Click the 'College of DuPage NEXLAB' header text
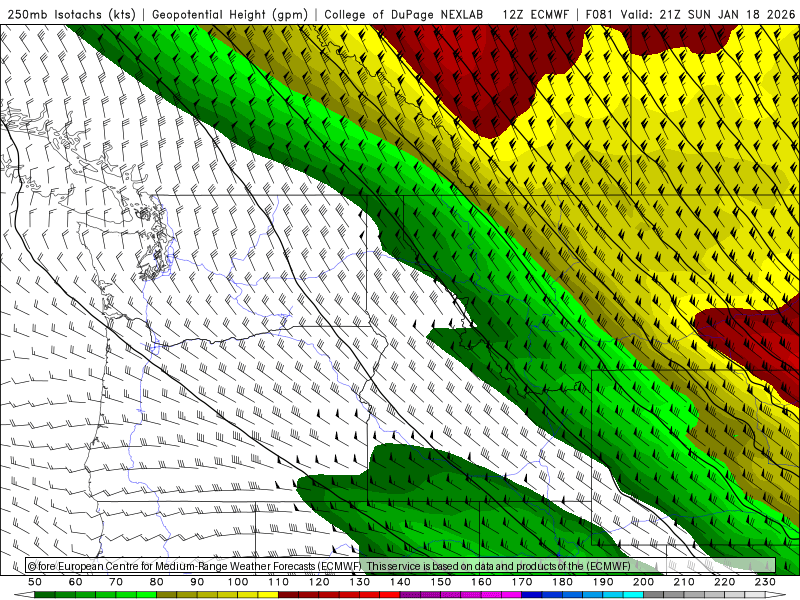800x600 pixels. [x=403, y=15]
